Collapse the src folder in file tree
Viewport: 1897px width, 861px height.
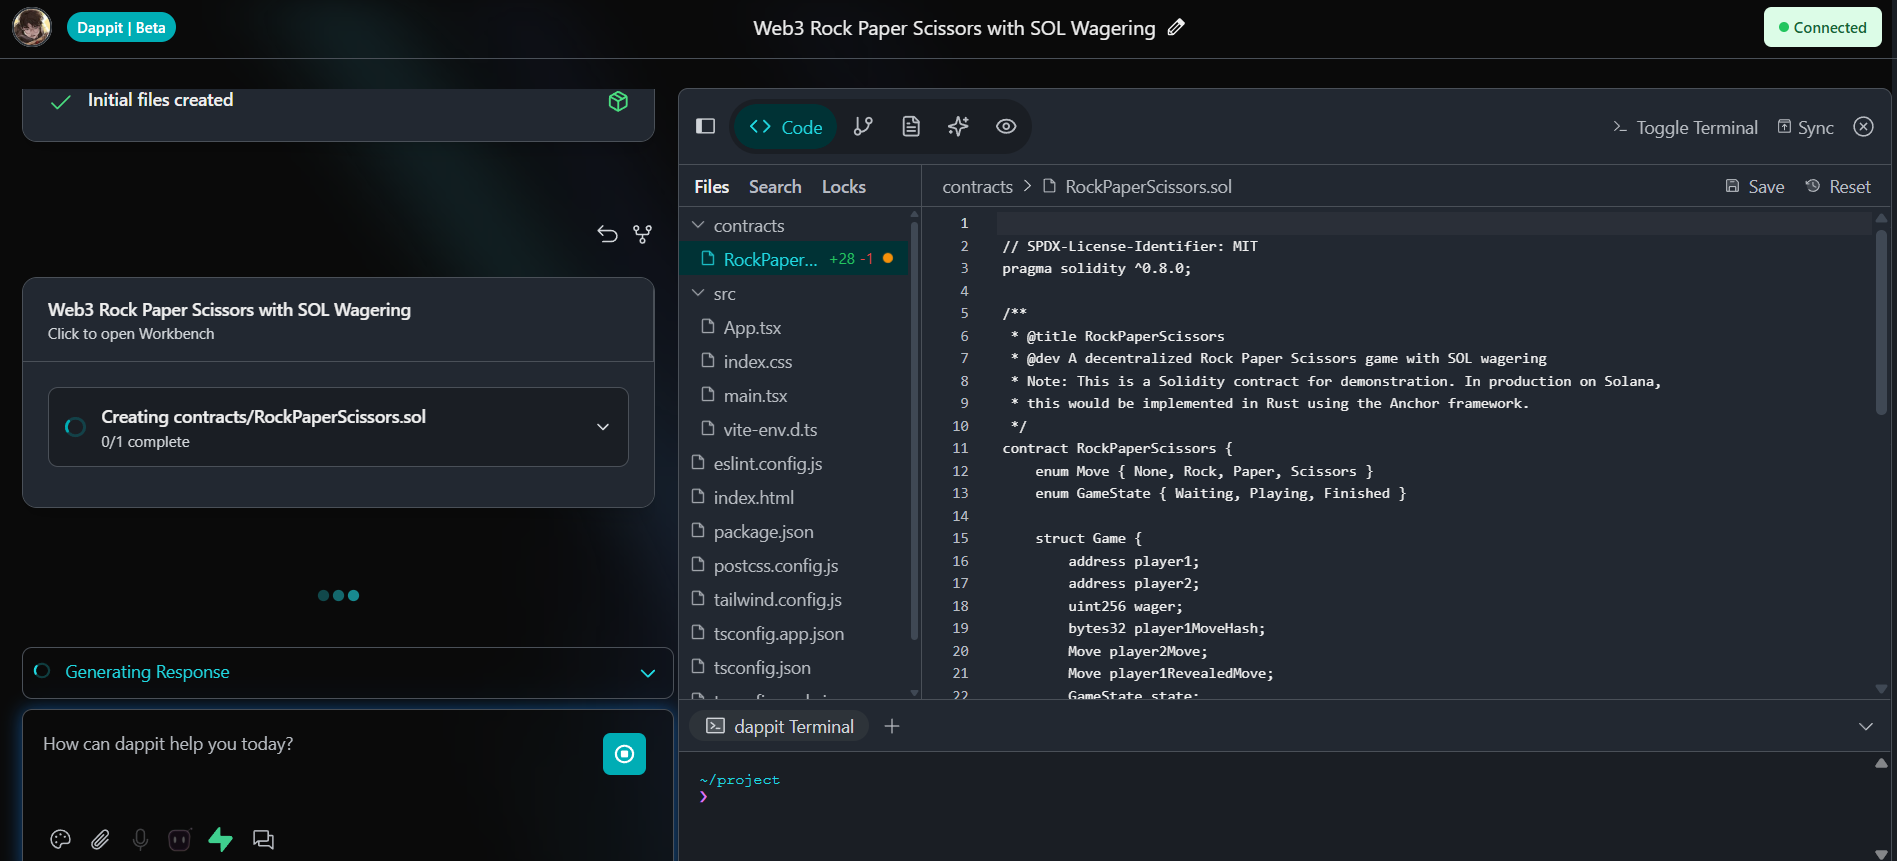point(714,294)
